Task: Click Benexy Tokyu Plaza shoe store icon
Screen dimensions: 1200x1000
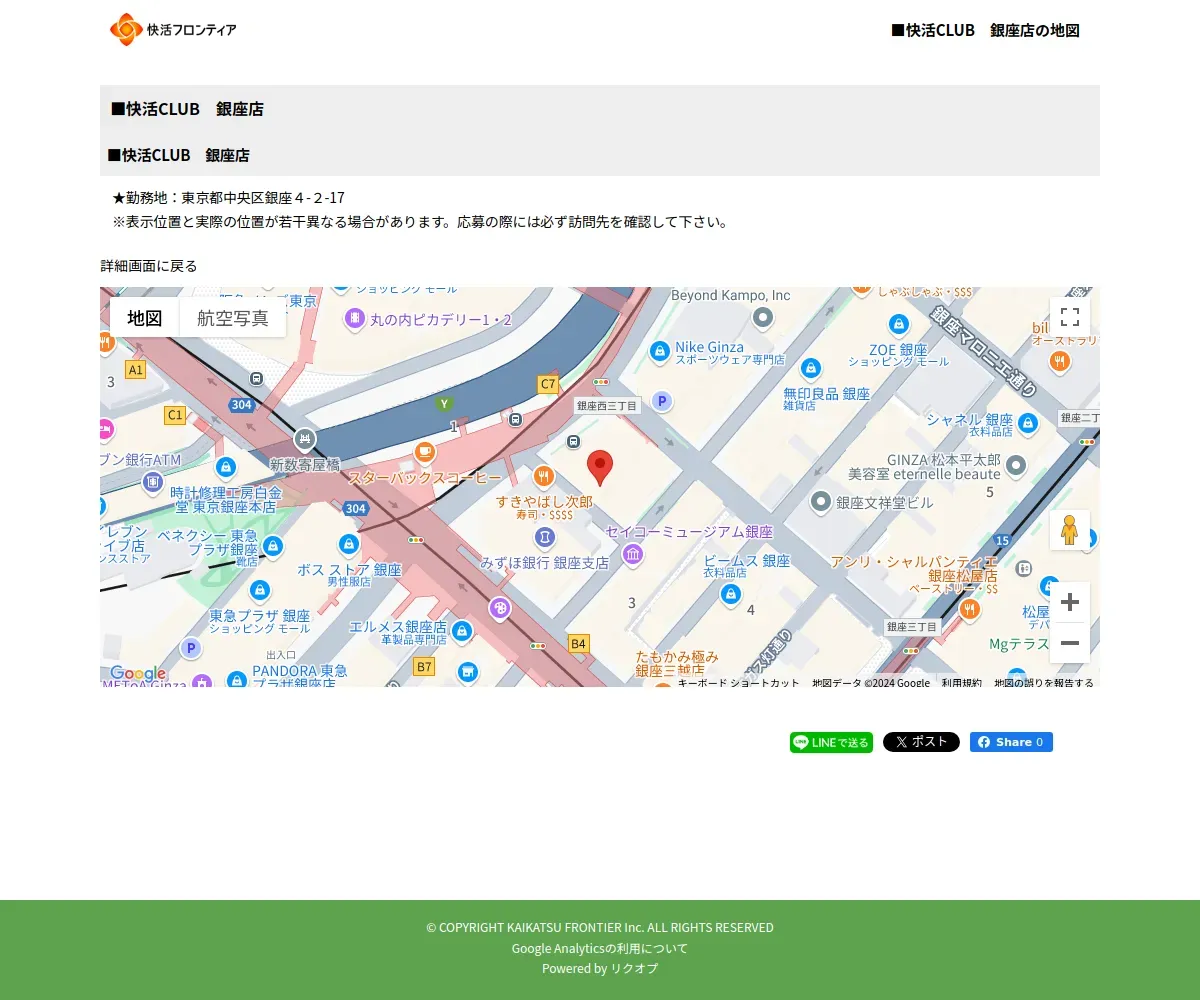Action: click(273, 546)
